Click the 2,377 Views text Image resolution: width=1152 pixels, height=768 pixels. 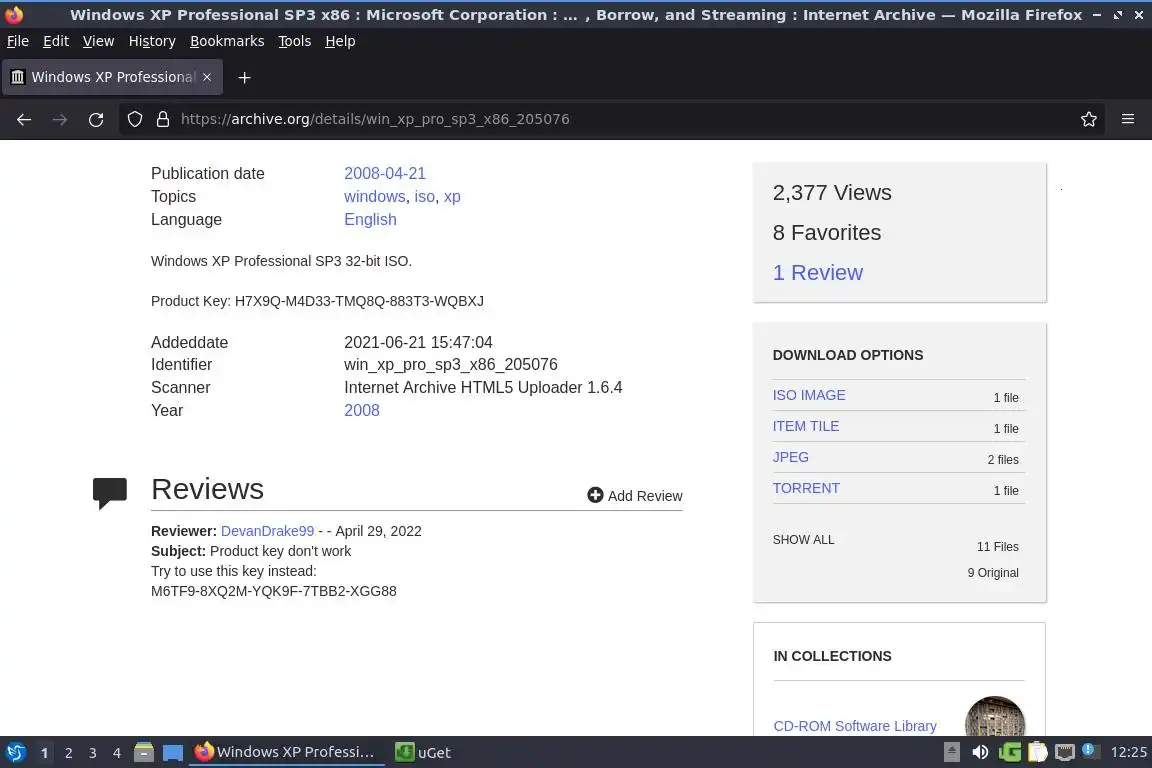tap(832, 193)
